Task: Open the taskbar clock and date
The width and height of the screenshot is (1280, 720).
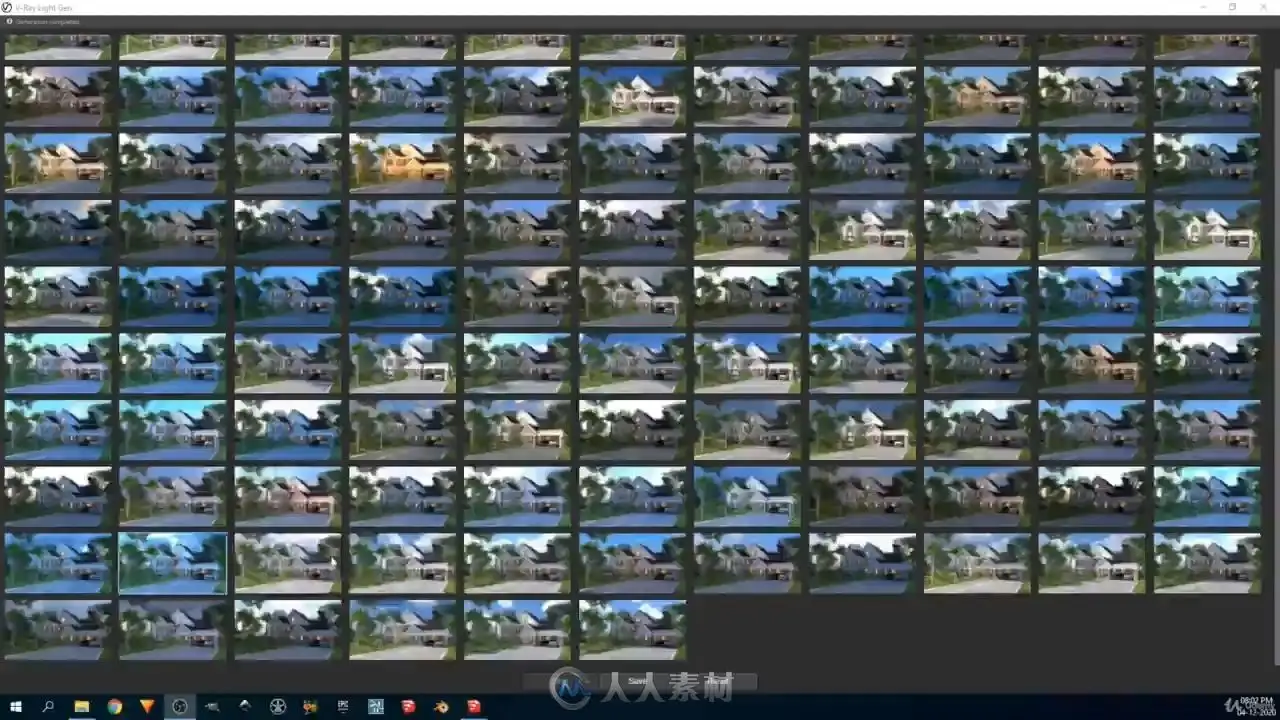Action: pos(1254,707)
